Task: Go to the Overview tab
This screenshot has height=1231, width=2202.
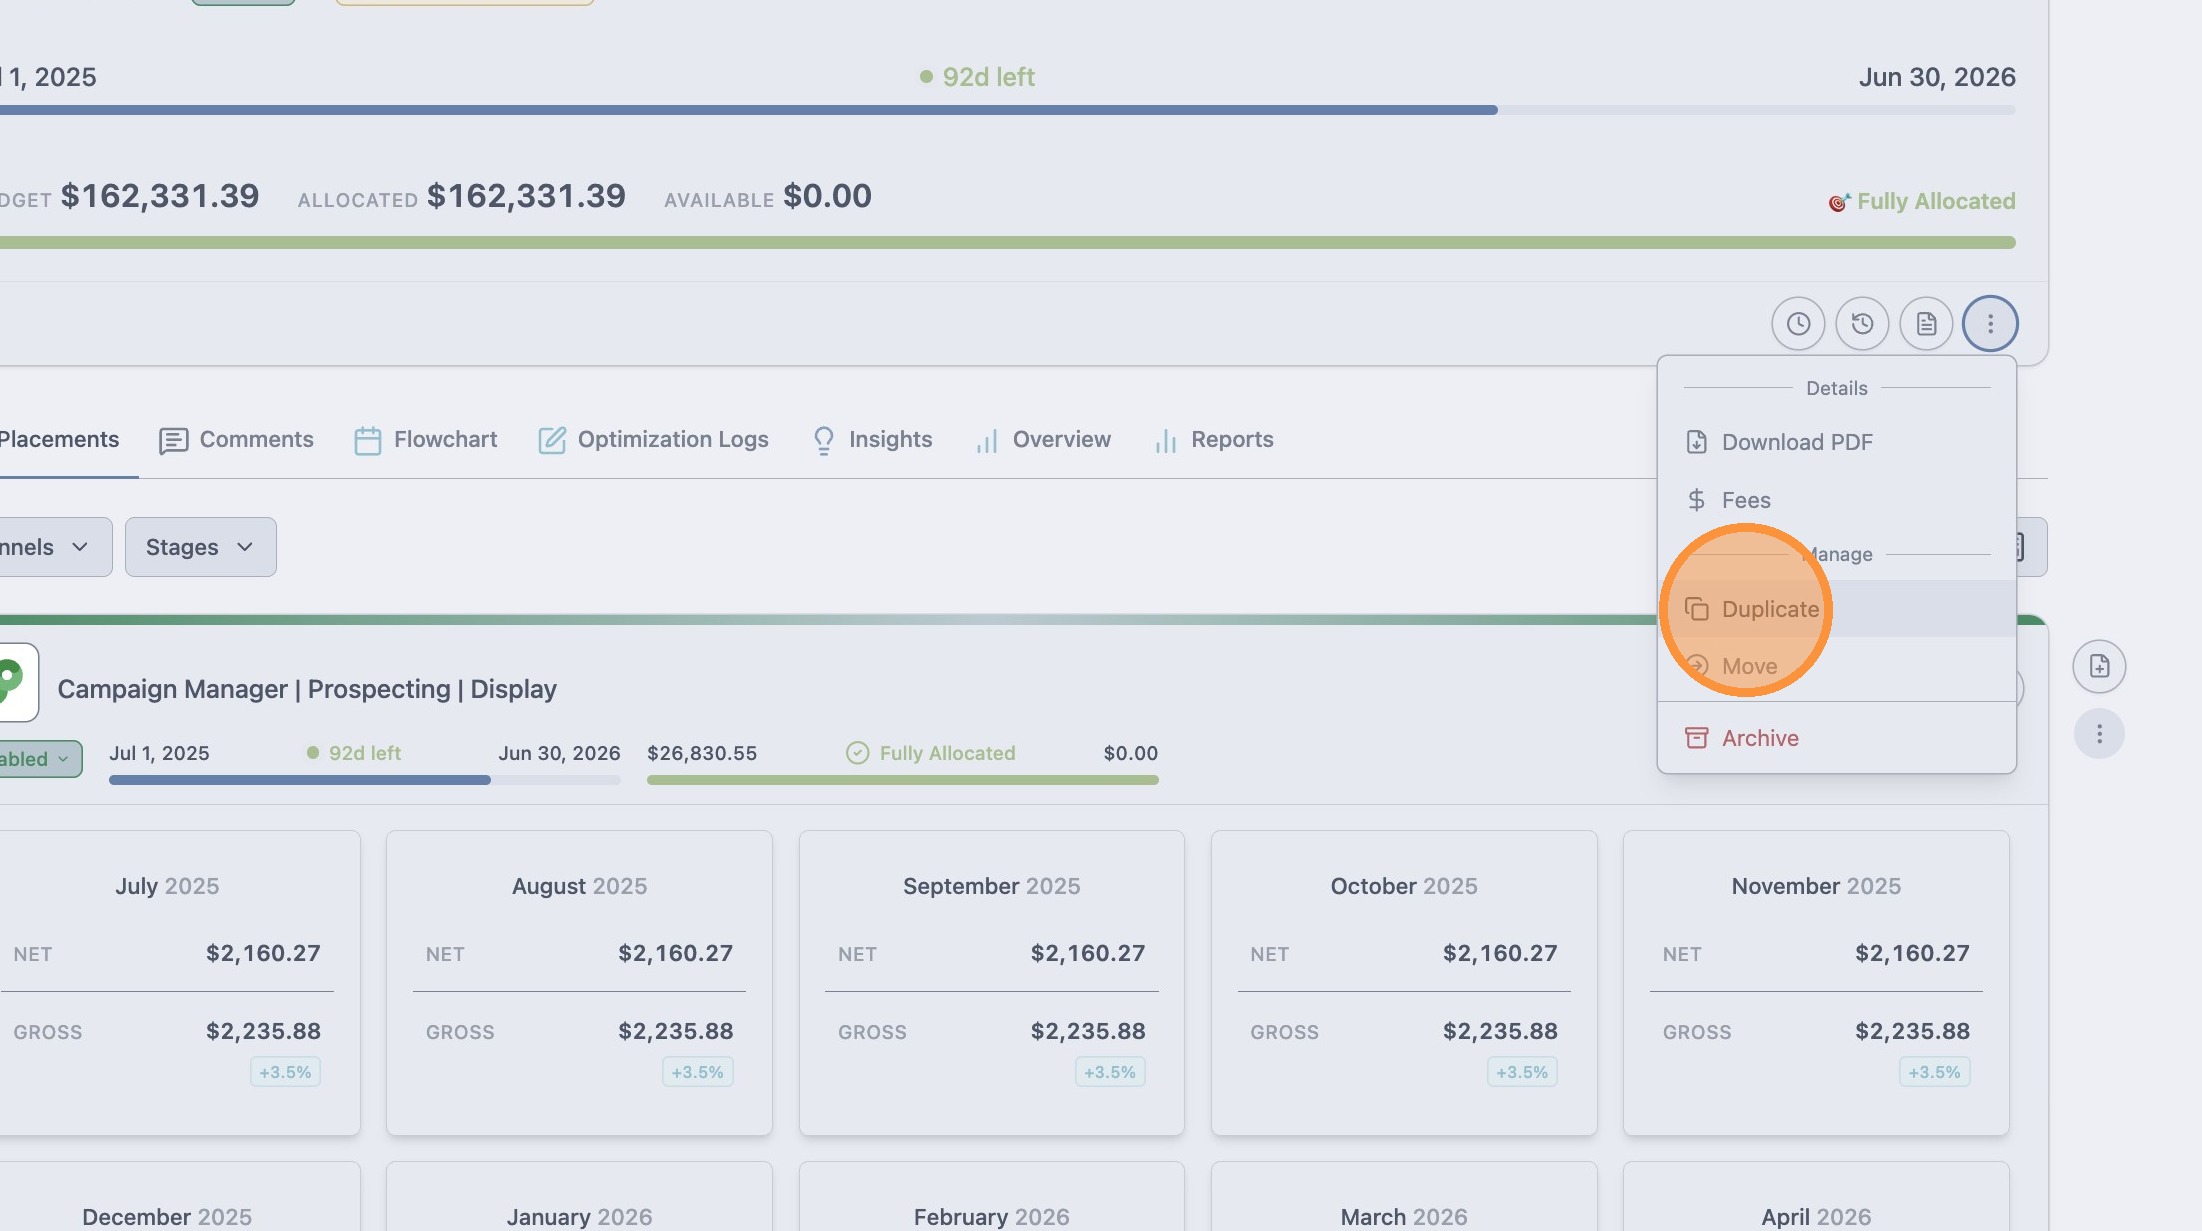Action: (1042, 440)
